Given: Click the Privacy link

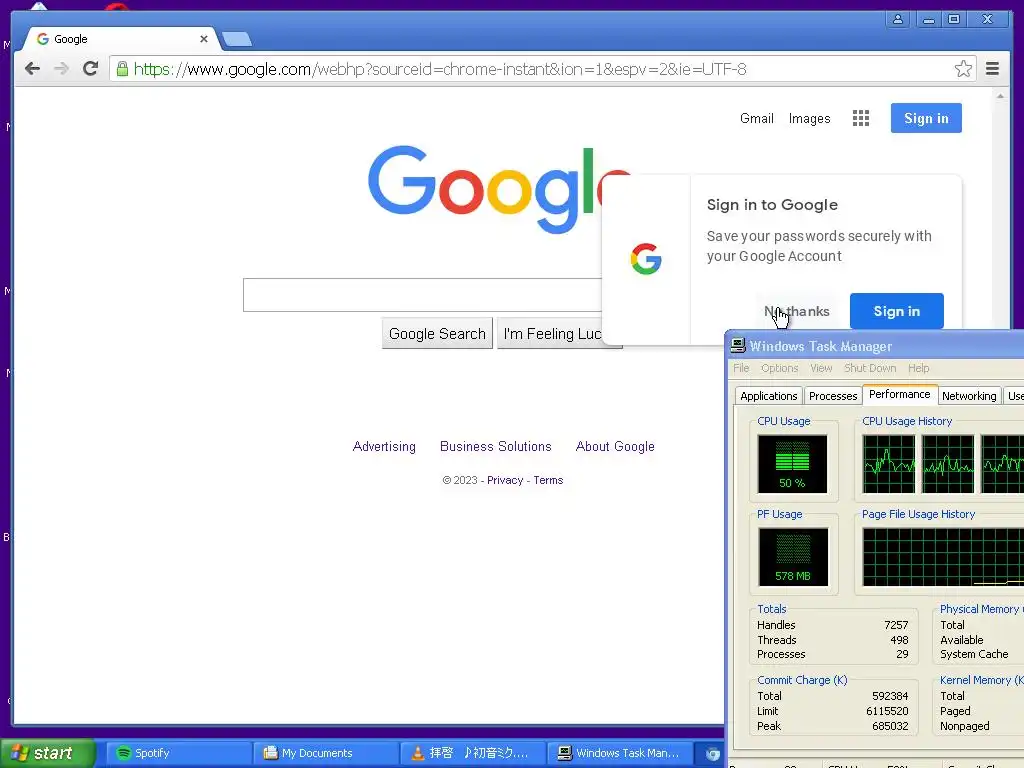Looking at the screenshot, I should 505,480.
